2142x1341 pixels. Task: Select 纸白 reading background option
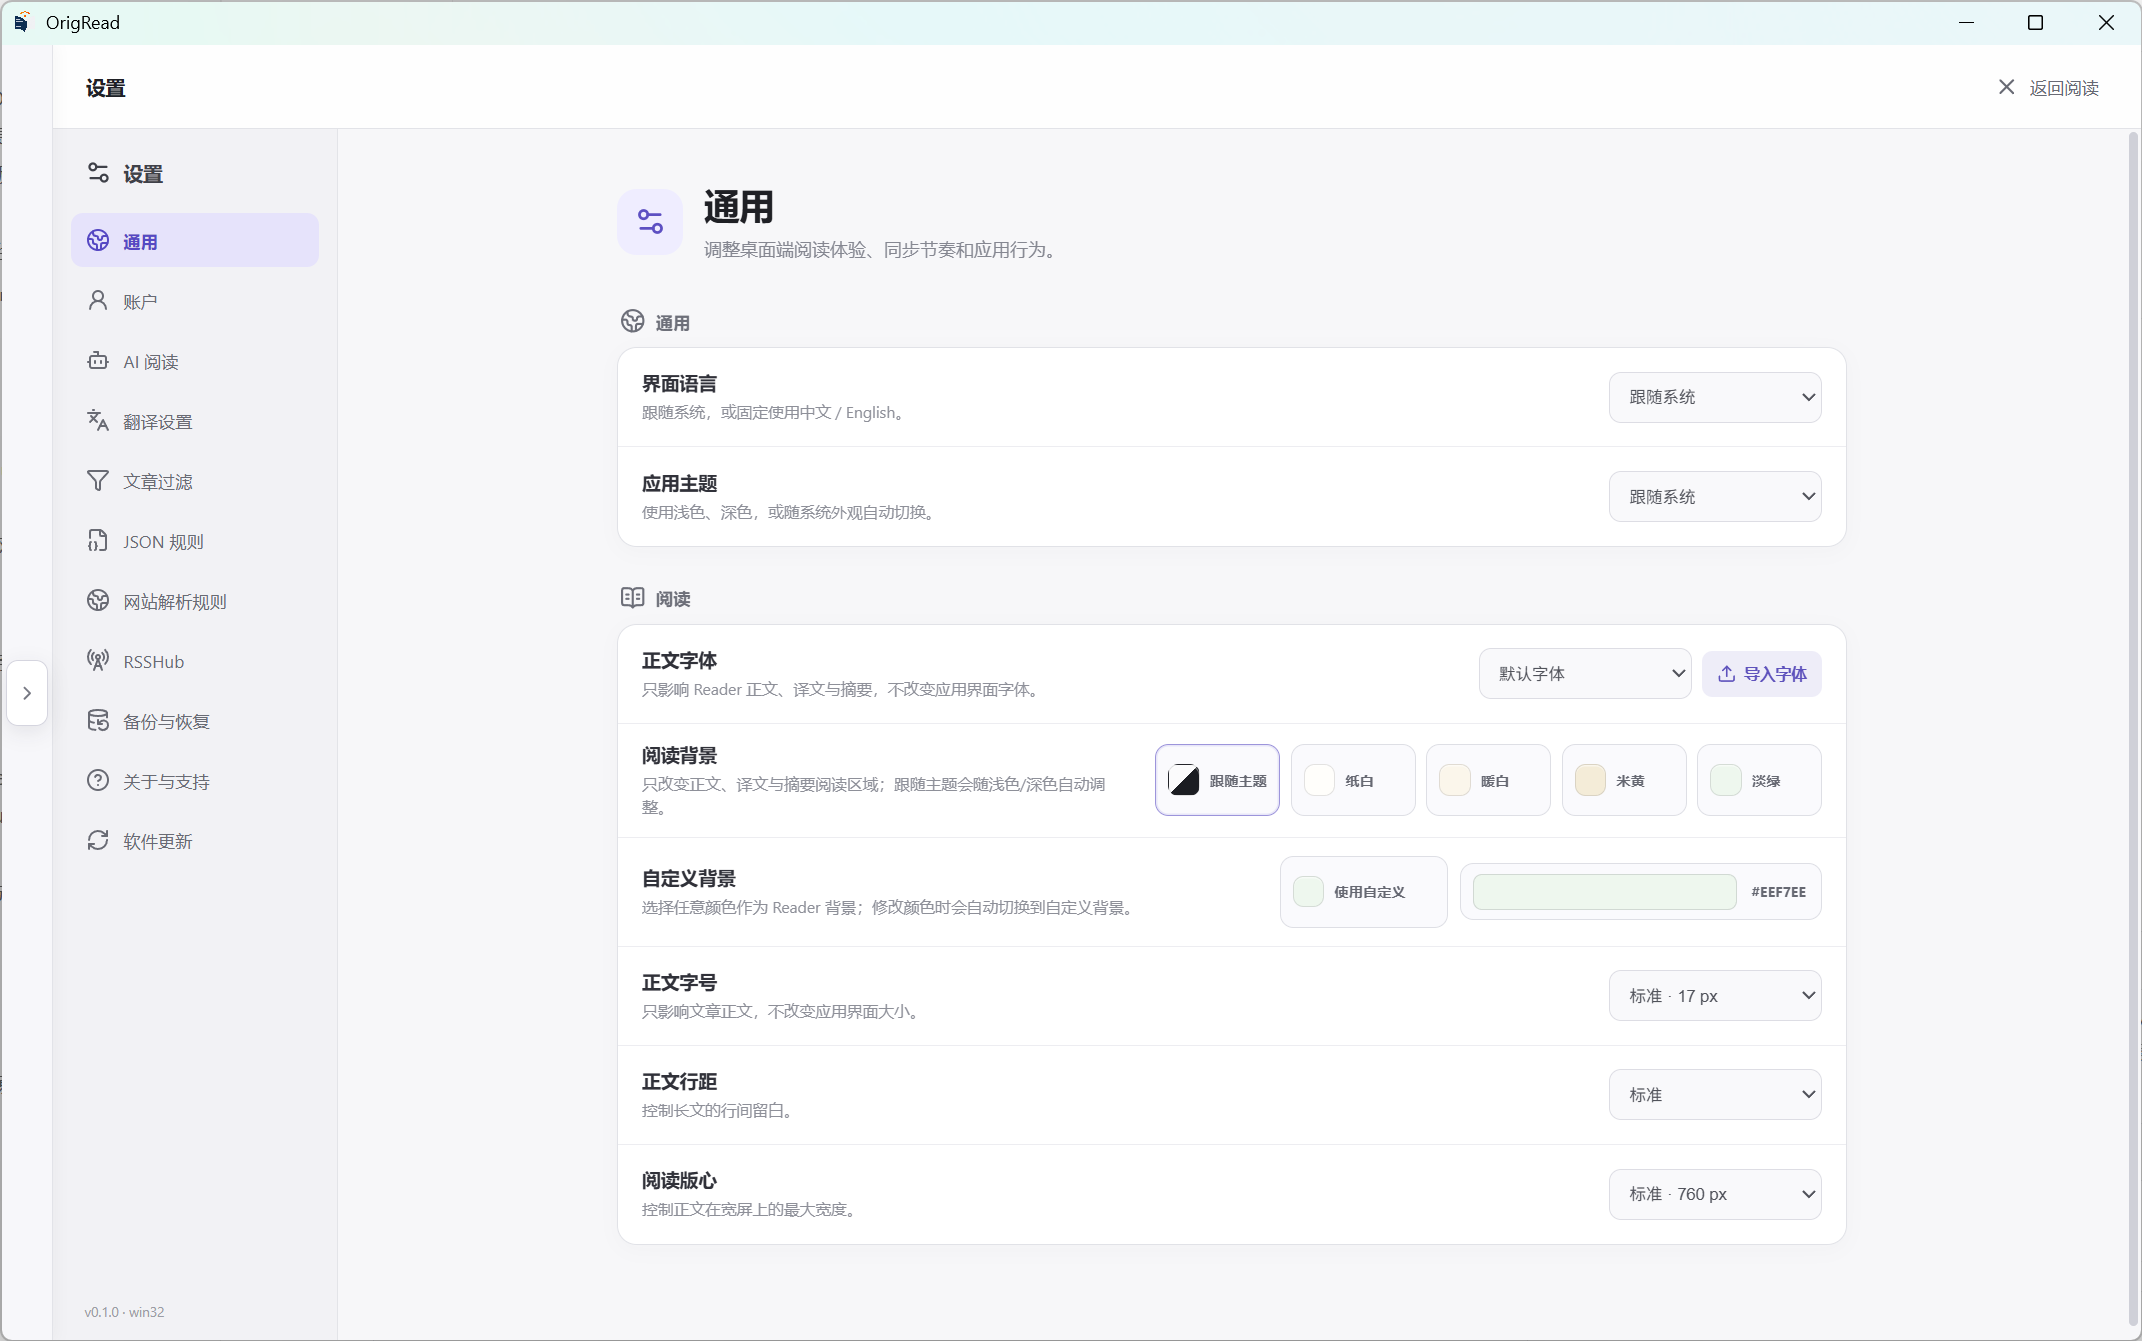click(x=1353, y=780)
